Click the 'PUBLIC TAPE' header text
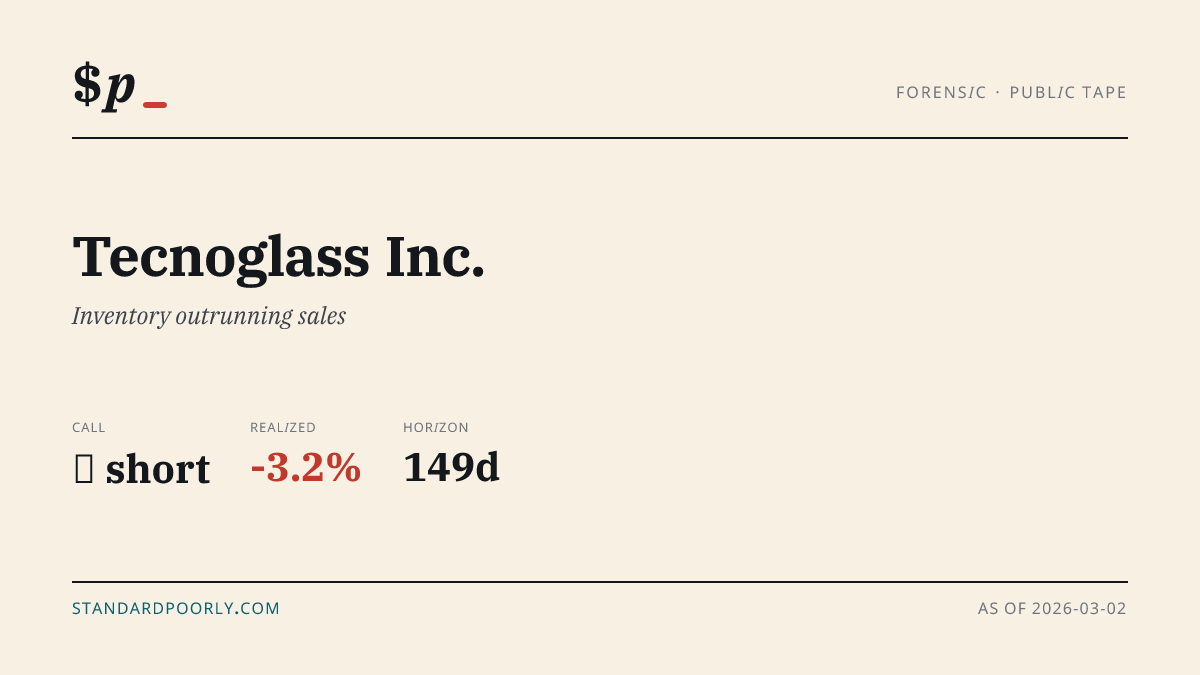This screenshot has width=1200, height=675. click(x=1068, y=92)
